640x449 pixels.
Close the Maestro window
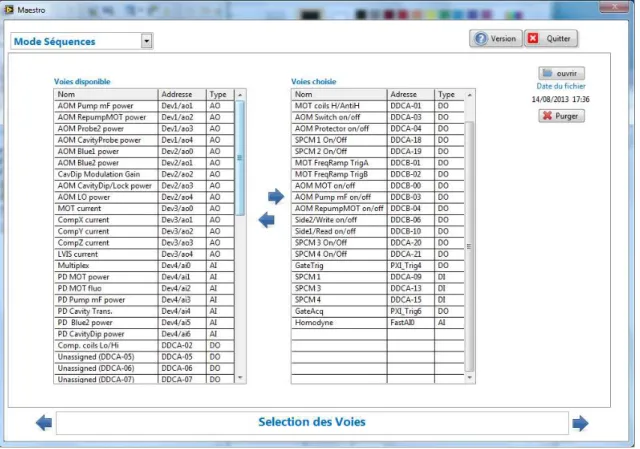pyautogui.click(x=614, y=6)
